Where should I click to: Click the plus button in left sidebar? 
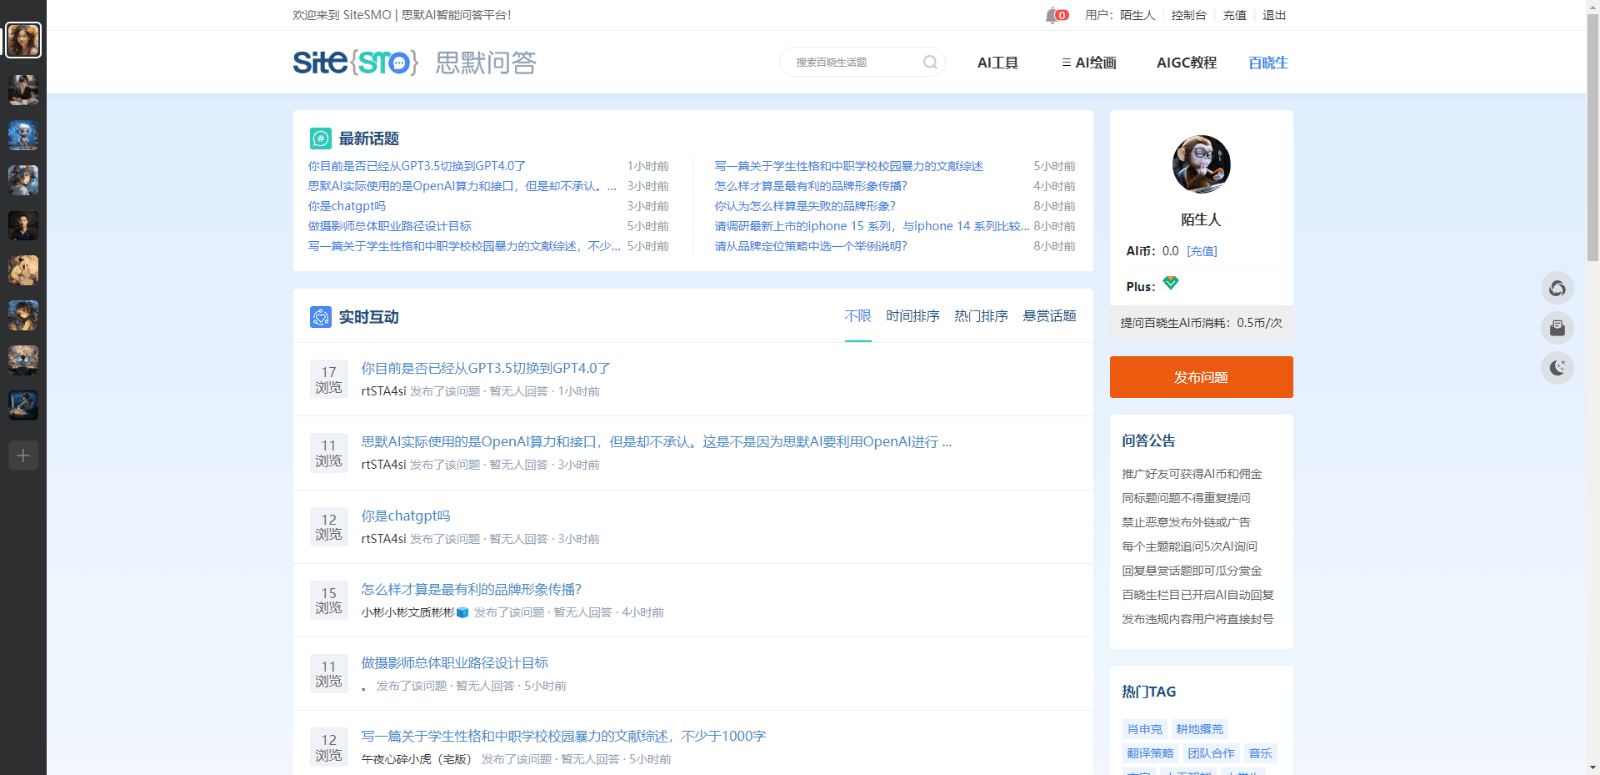24,455
